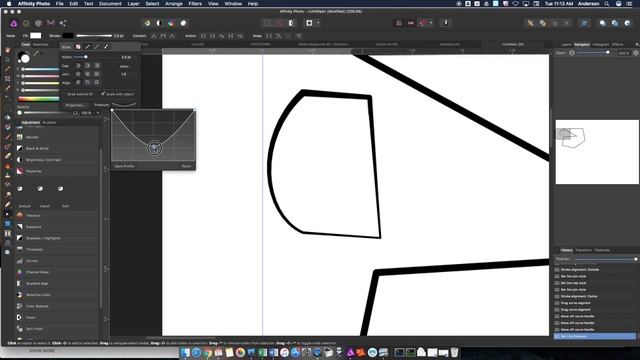Open the Document menu
Image resolution: width=640 pixels, height=360 pixels.
110,4
